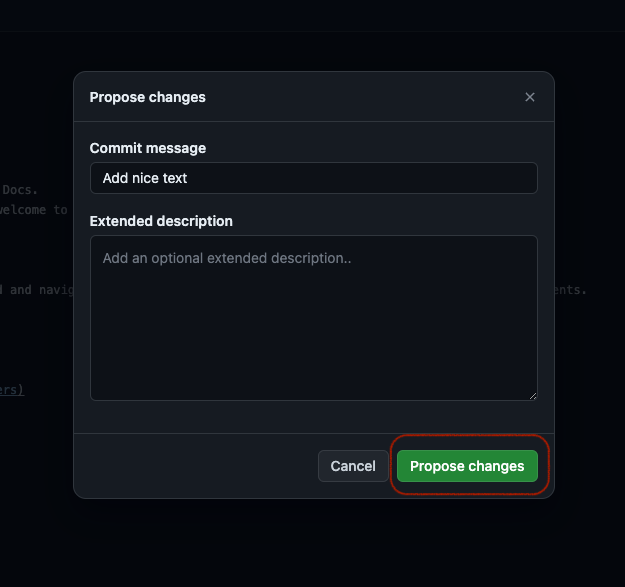Grab the textarea resize handle corner
625x587 pixels.
click(x=533, y=396)
